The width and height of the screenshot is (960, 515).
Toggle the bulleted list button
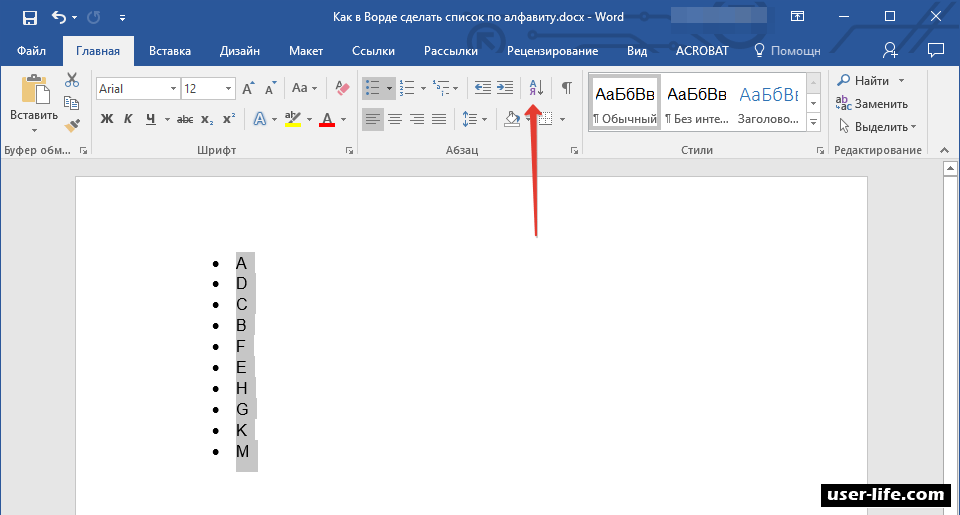tap(372, 88)
